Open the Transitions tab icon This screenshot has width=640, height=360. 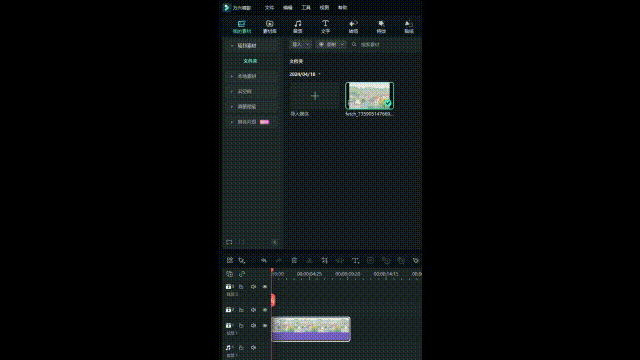coord(353,27)
